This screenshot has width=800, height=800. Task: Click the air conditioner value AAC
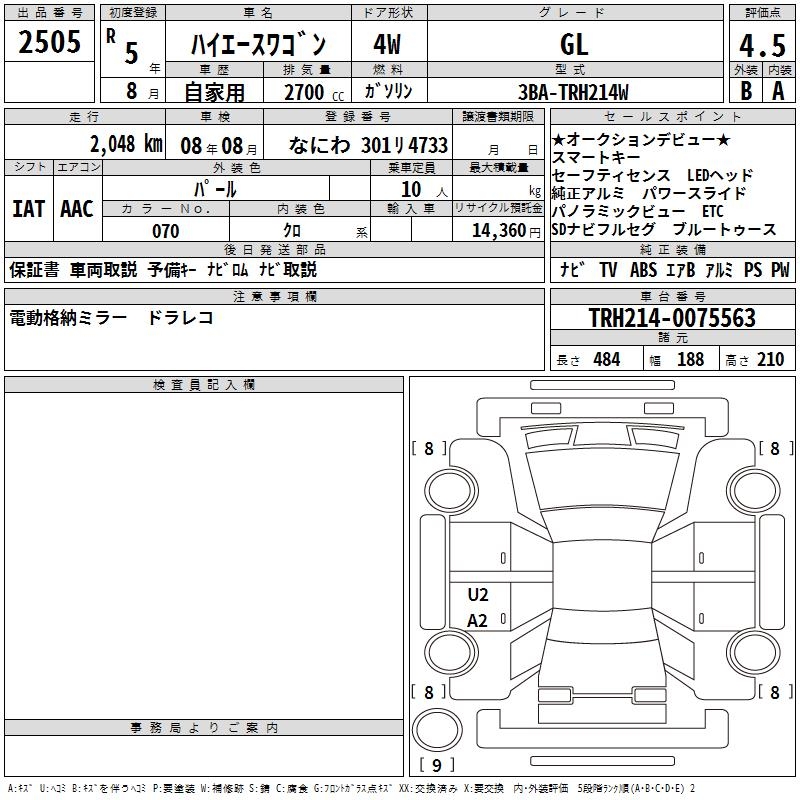pyautogui.click(x=77, y=209)
